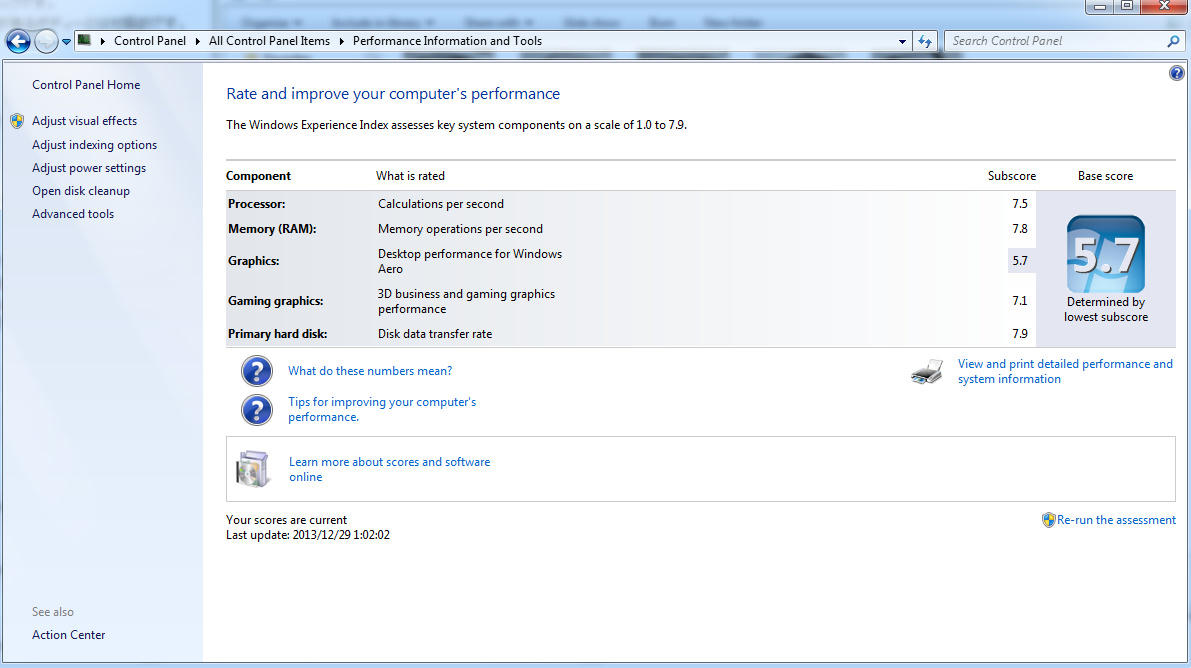Open Control Panel Home link
This screenshot has width=1191, height=668.
(86, 85)
